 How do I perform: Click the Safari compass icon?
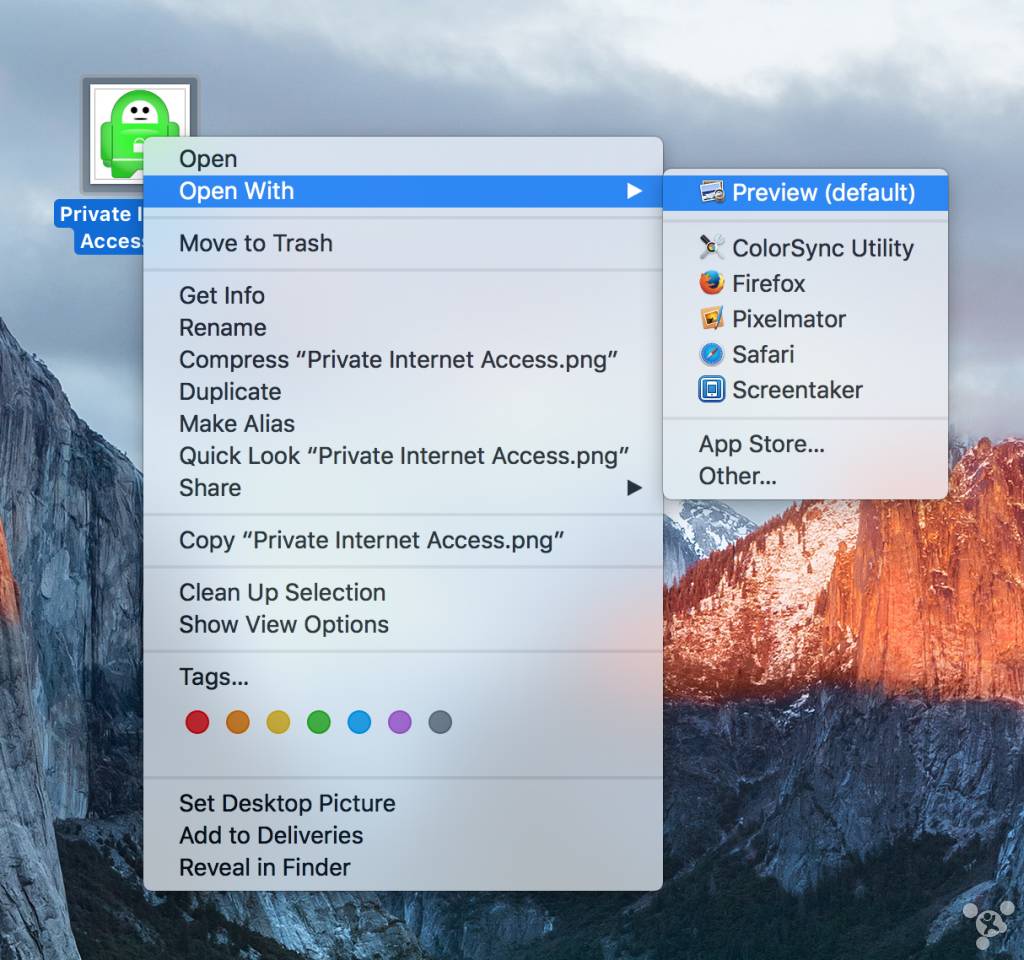712,355
